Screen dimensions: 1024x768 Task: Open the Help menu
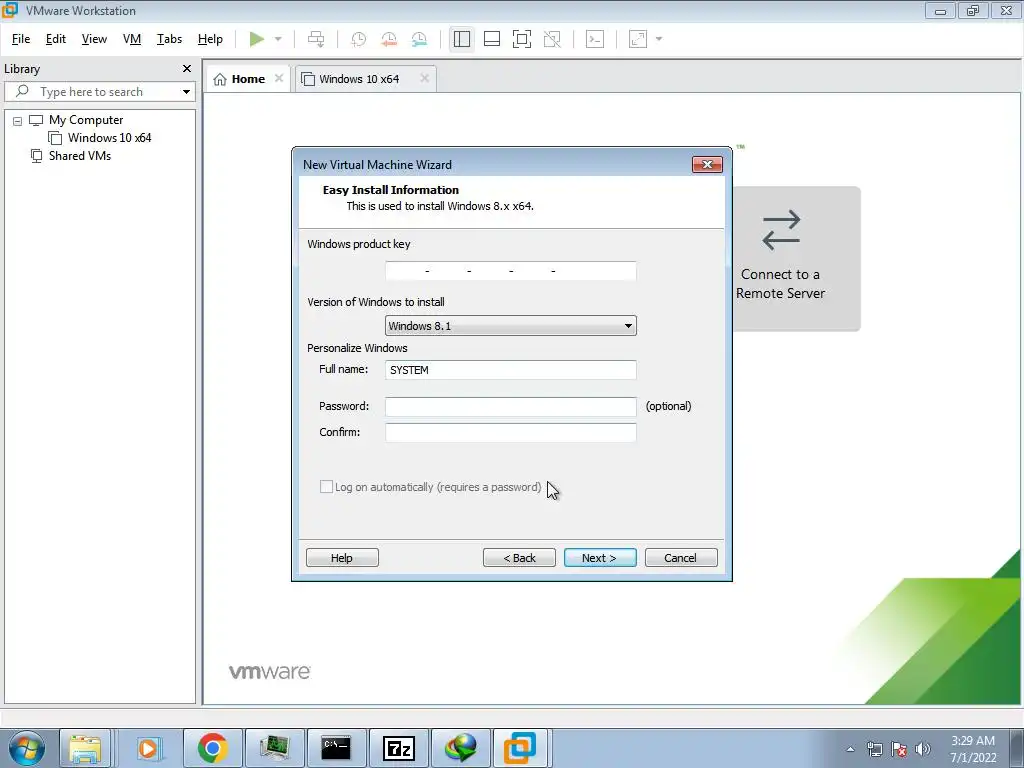[x=210, y=39]
